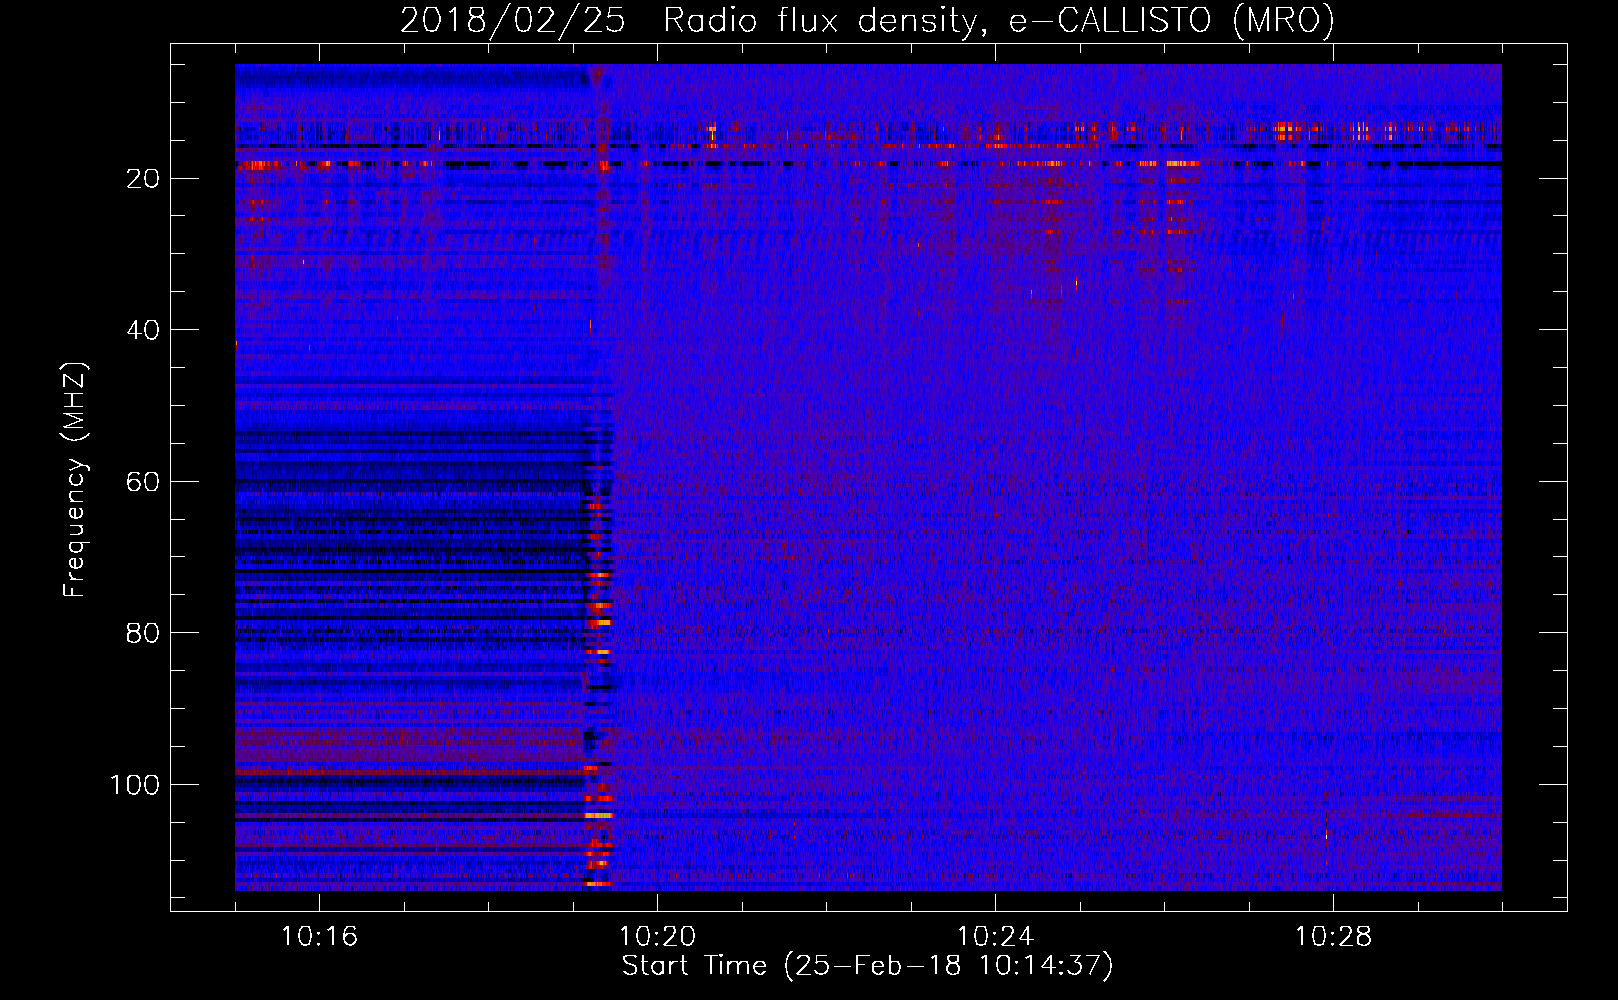Click the 10:16 time tick label
The width and height of the screenshot is (1618, 1000).
pos(319,937)
